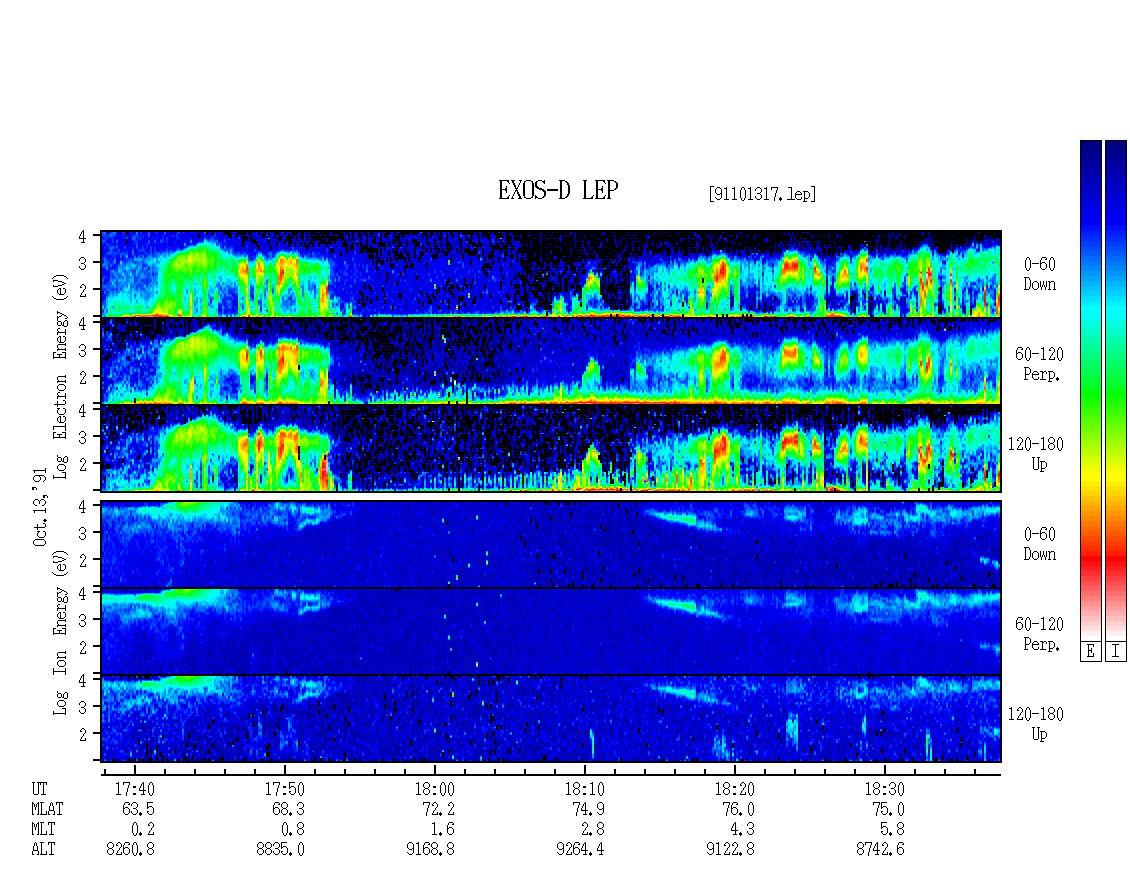Select the 18:00 time tick label
Image resolution: width=1130 pixels, height=875 pixels.
coord(435,789)
